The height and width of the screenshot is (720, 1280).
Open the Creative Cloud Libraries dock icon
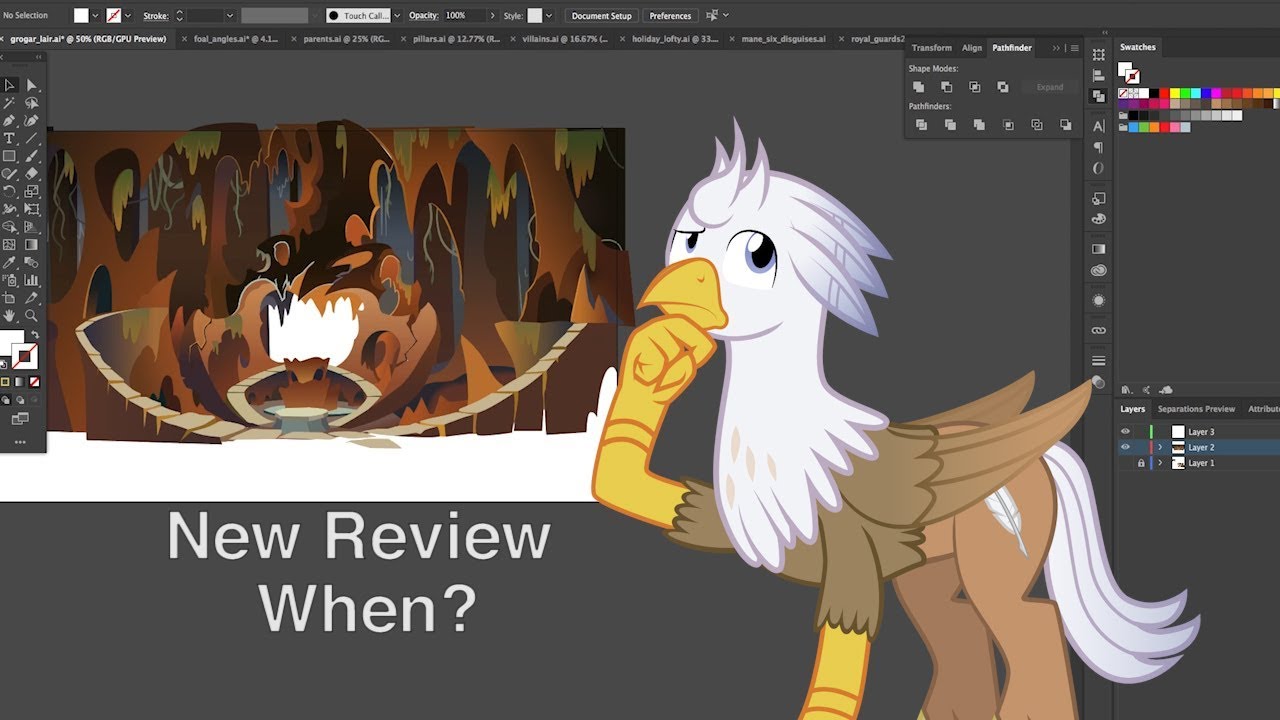(1099, 271)
